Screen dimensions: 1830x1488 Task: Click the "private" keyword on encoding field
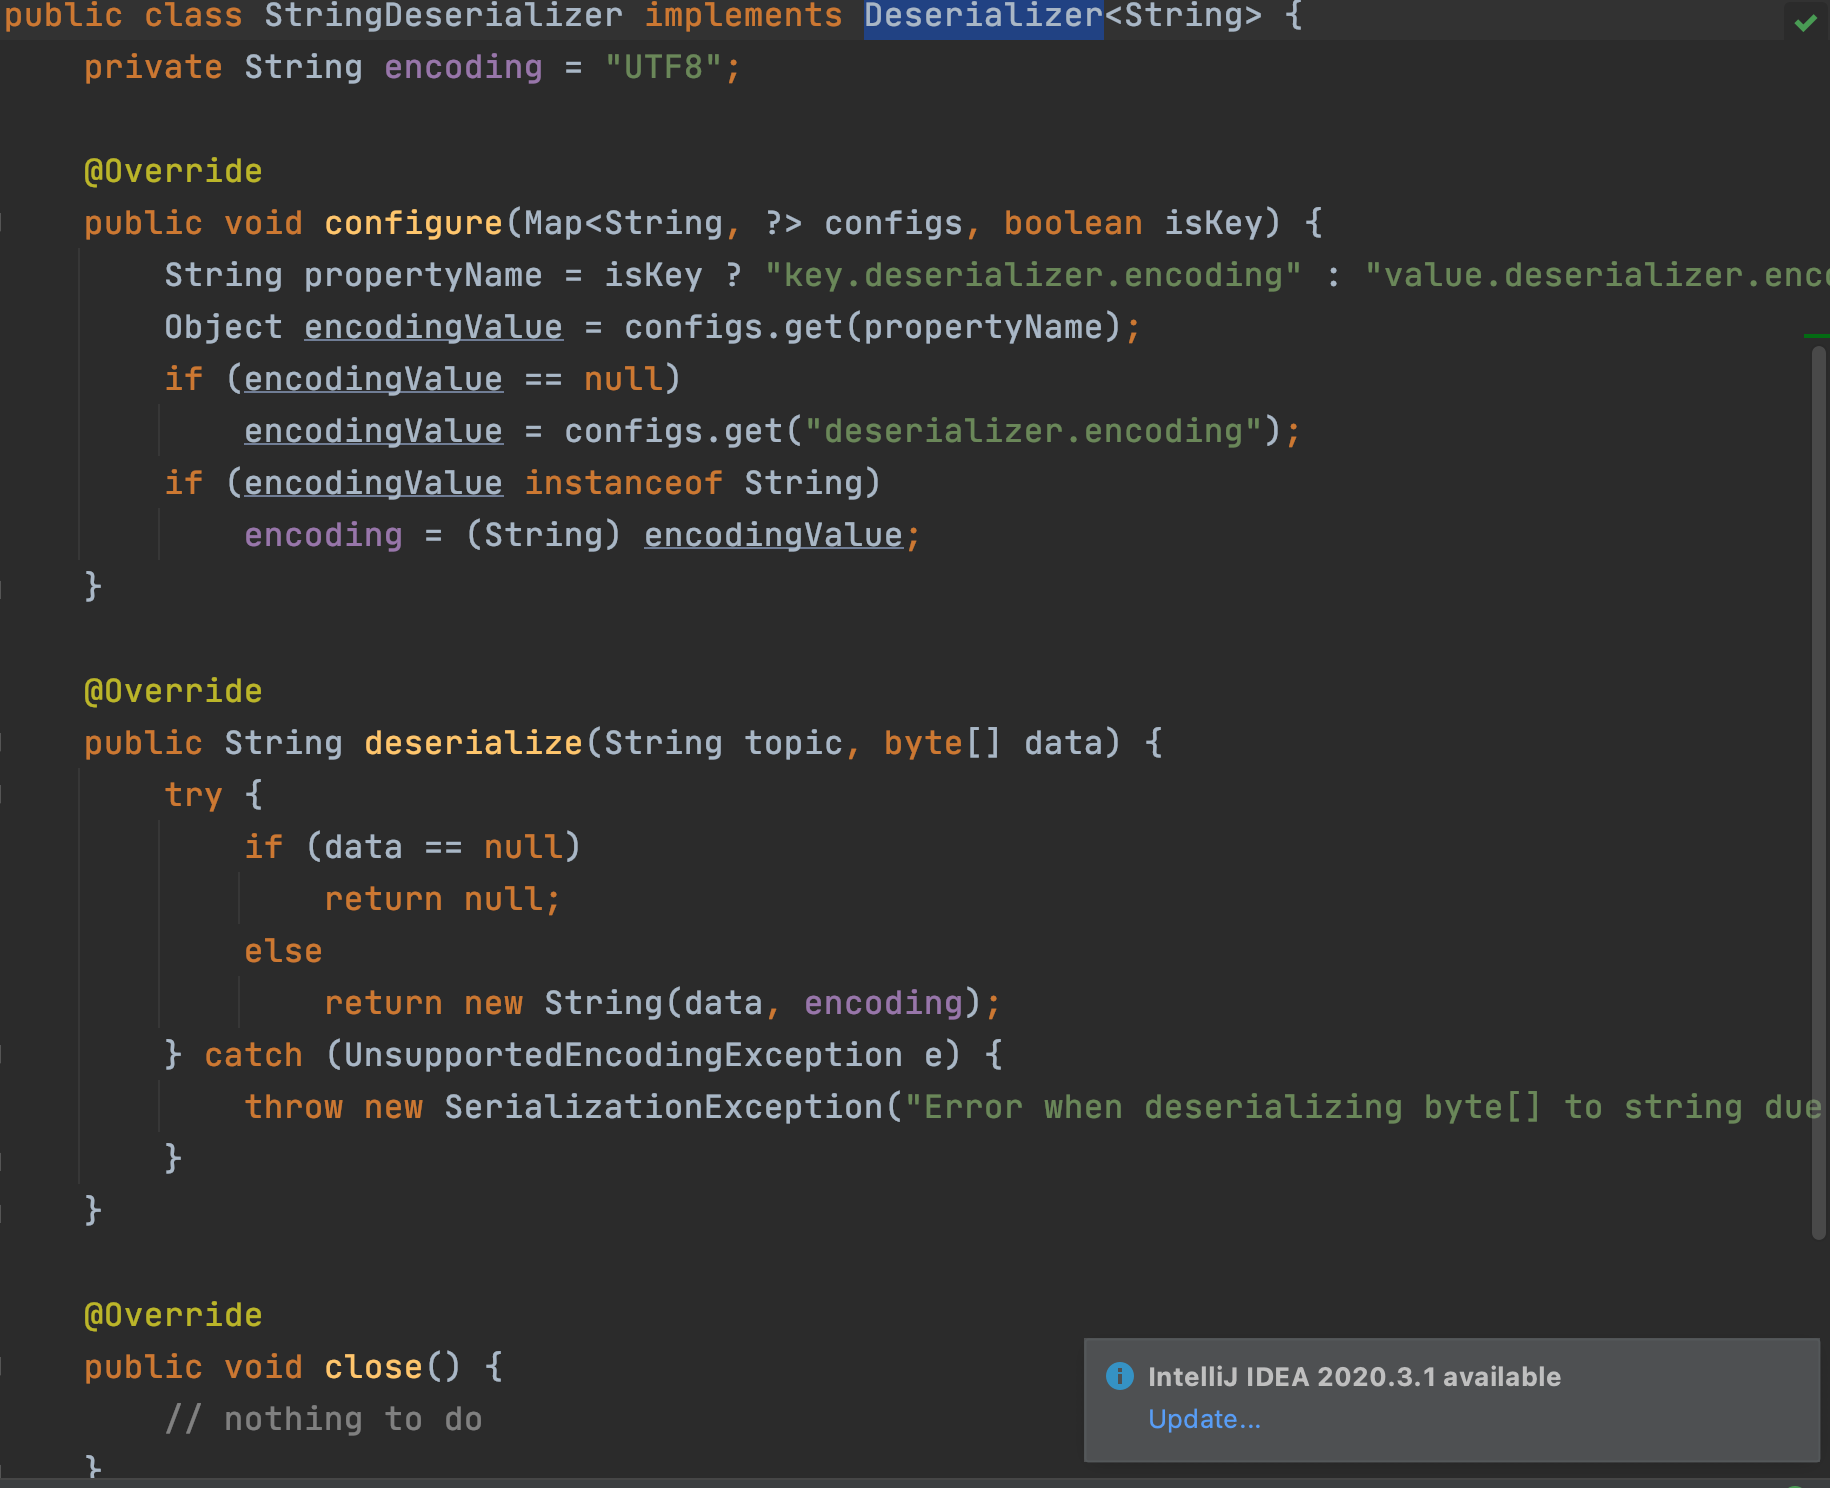click(153, 67)
